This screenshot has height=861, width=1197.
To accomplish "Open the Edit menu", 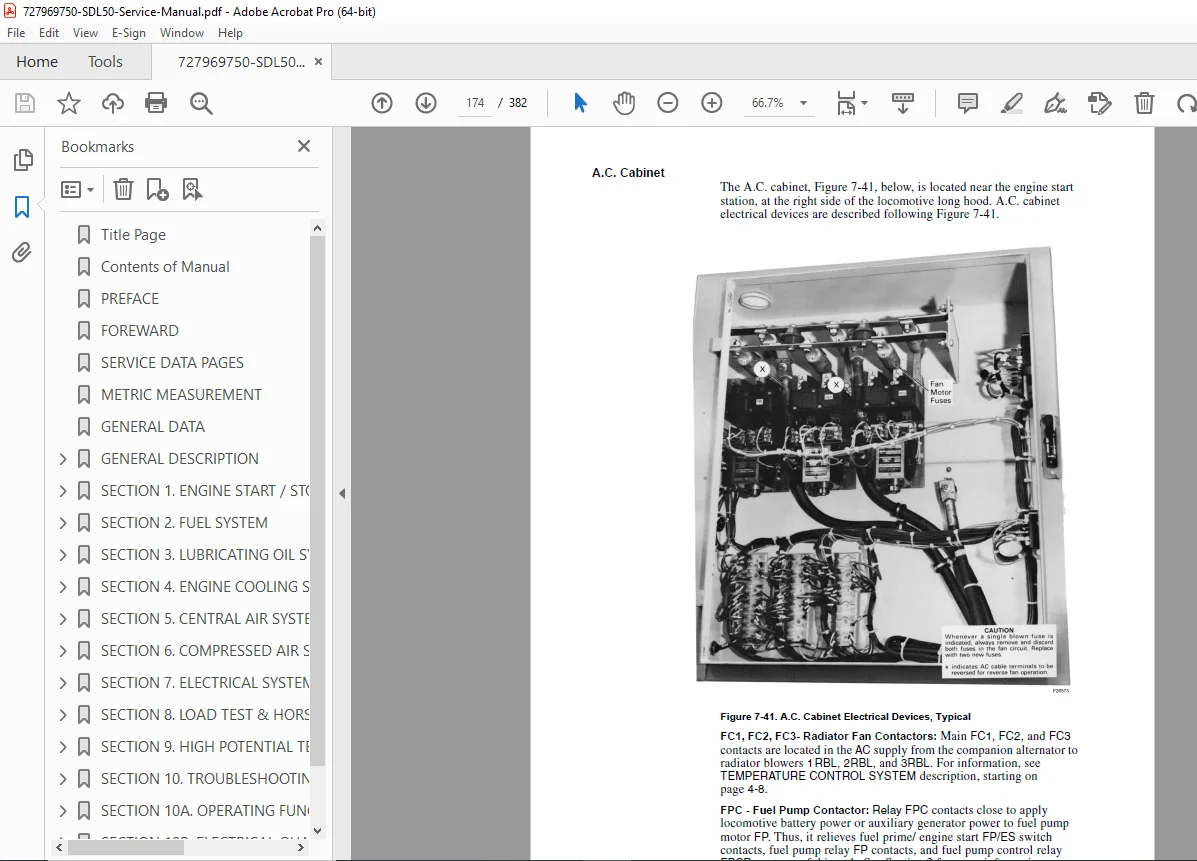I will [49, 33].
